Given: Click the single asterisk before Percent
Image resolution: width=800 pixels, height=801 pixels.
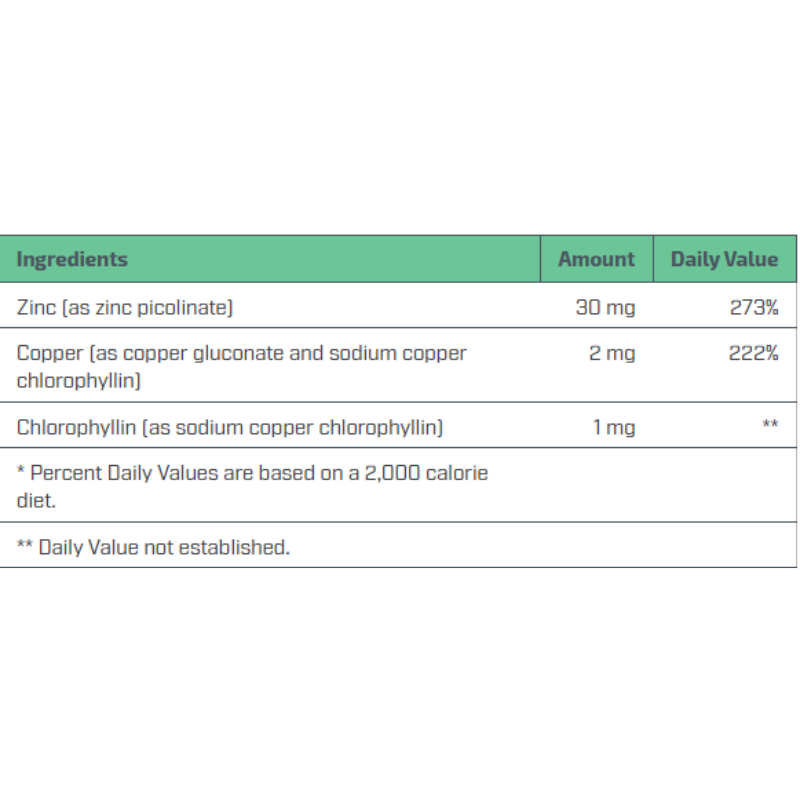Looking at the screenshot, I should (20, 470).
